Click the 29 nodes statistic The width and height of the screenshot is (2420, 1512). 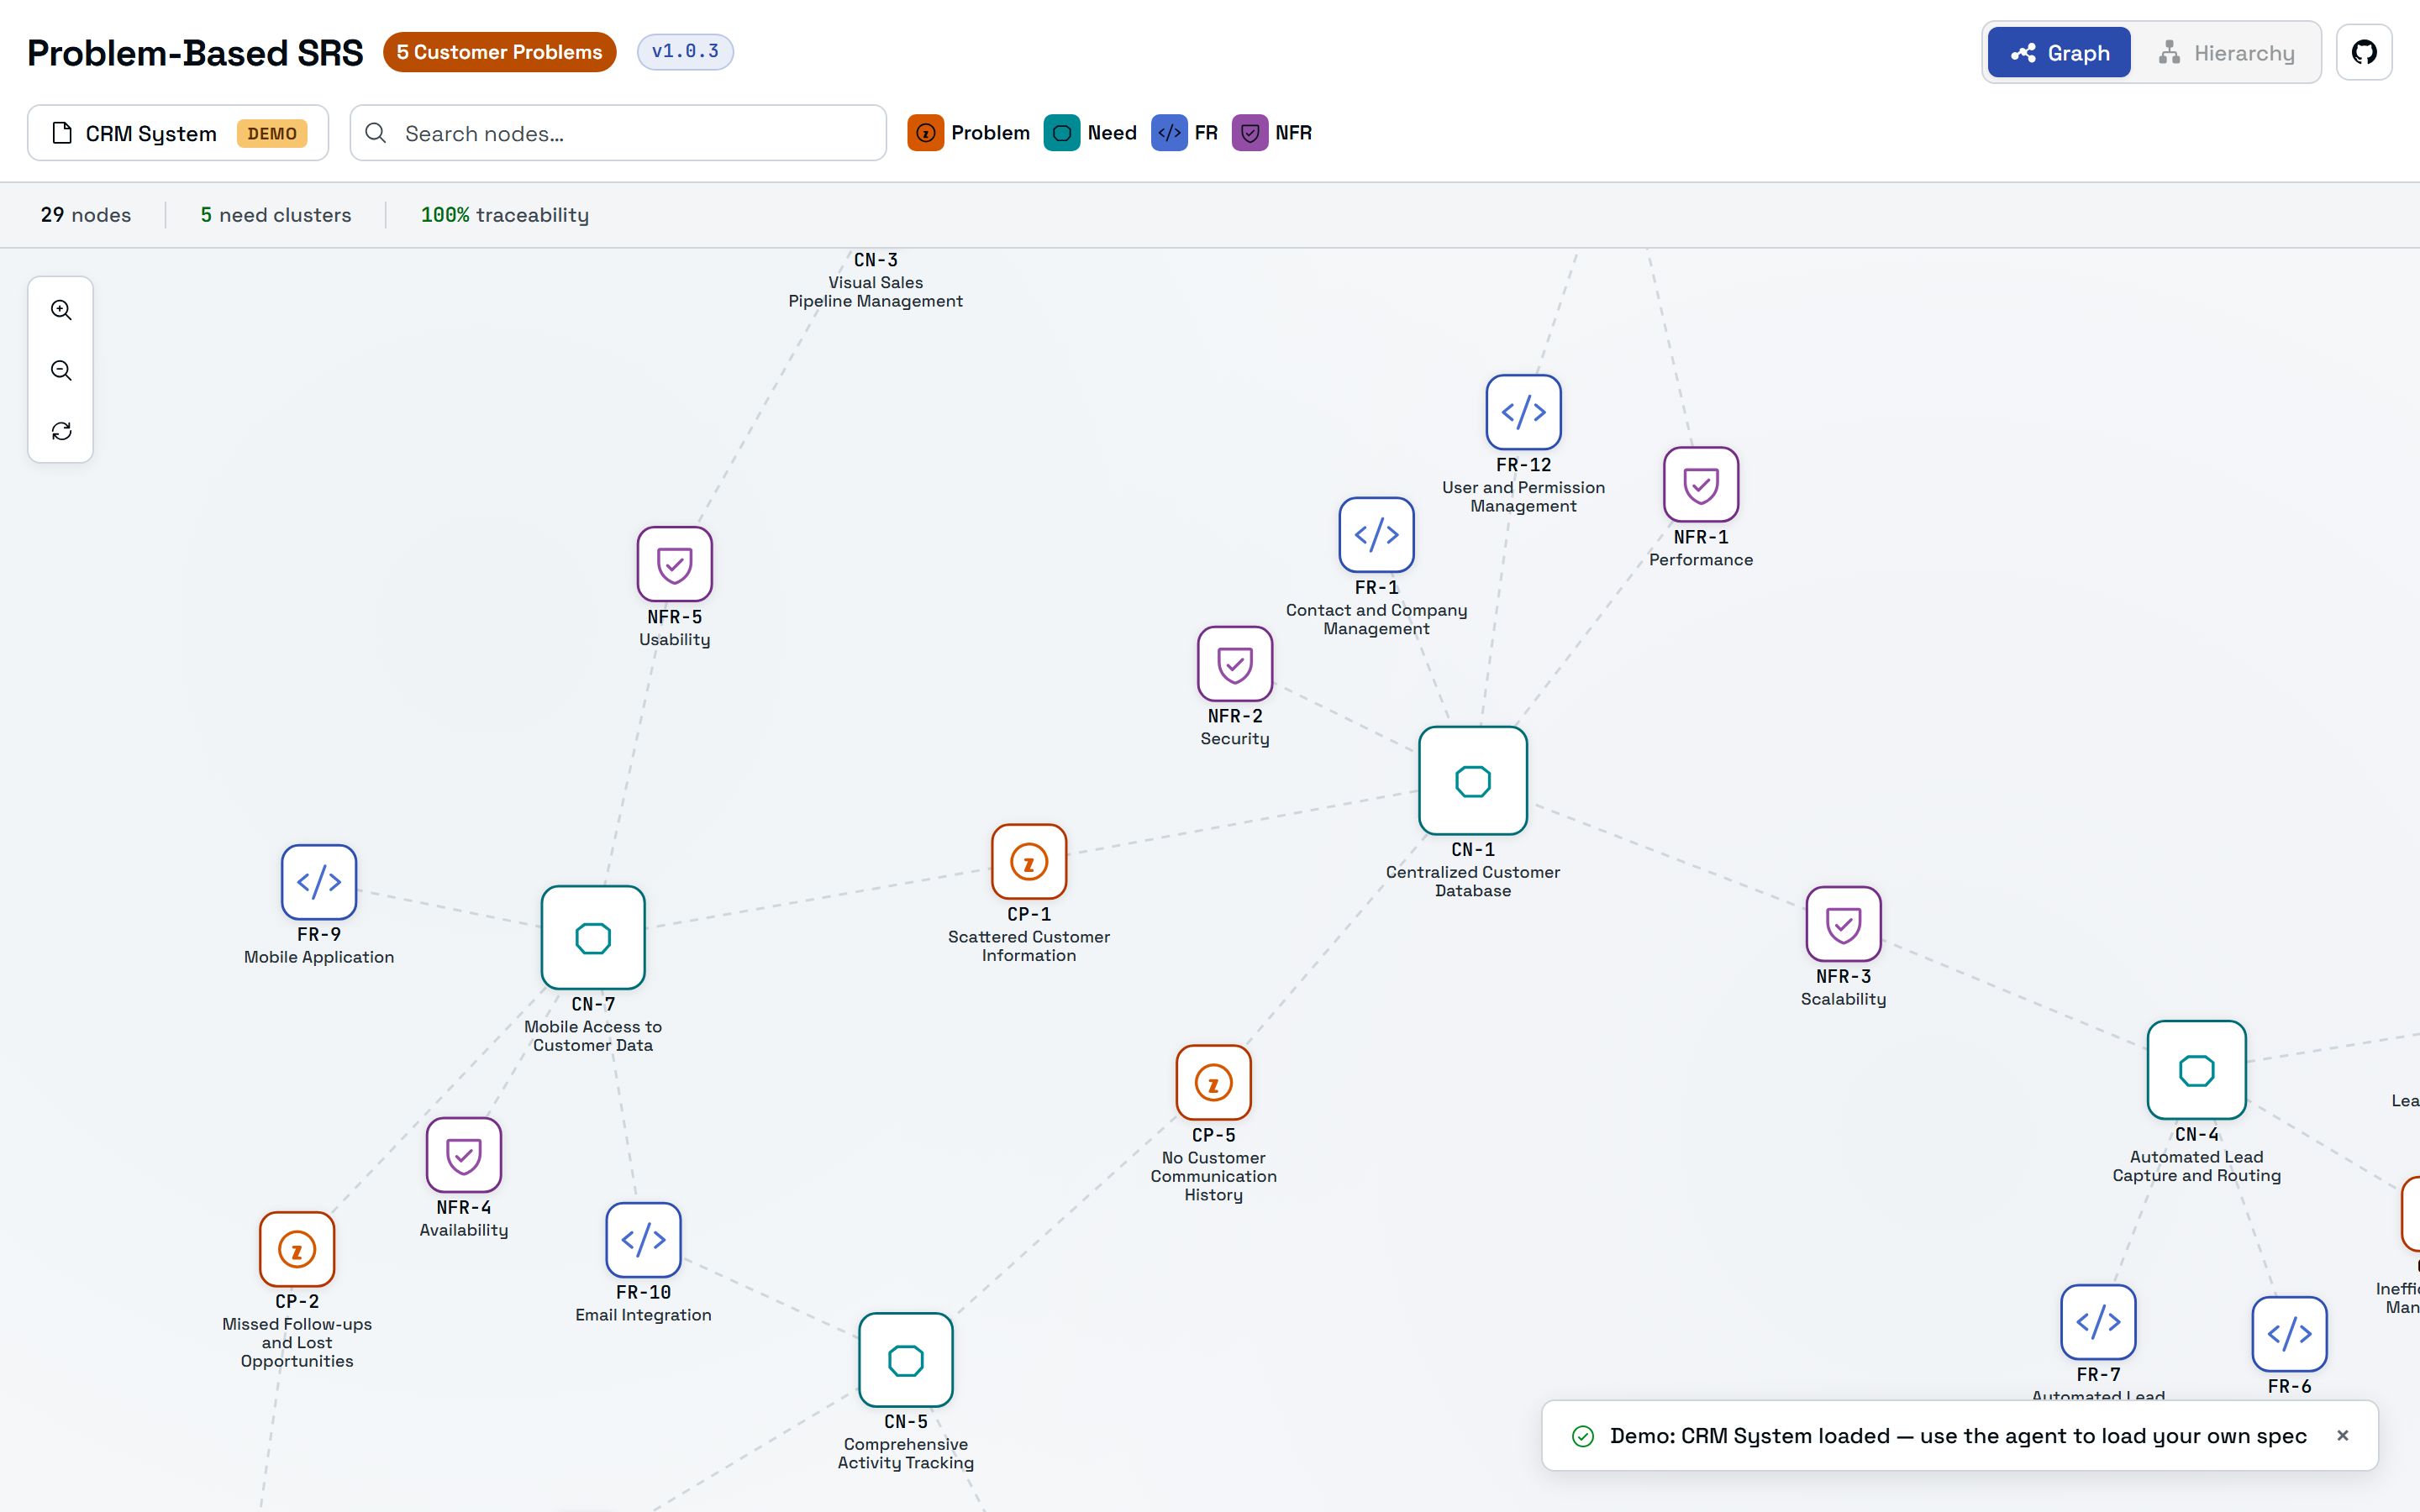pyautogui.click(x=86, y=215)
